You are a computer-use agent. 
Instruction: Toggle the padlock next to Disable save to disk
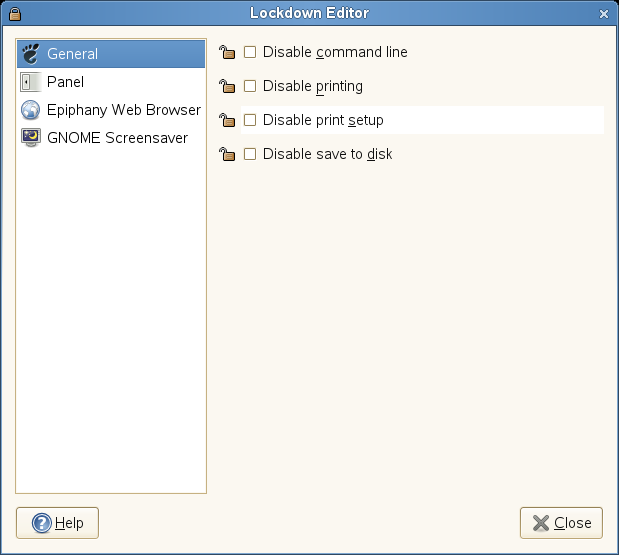click(227, 154)
